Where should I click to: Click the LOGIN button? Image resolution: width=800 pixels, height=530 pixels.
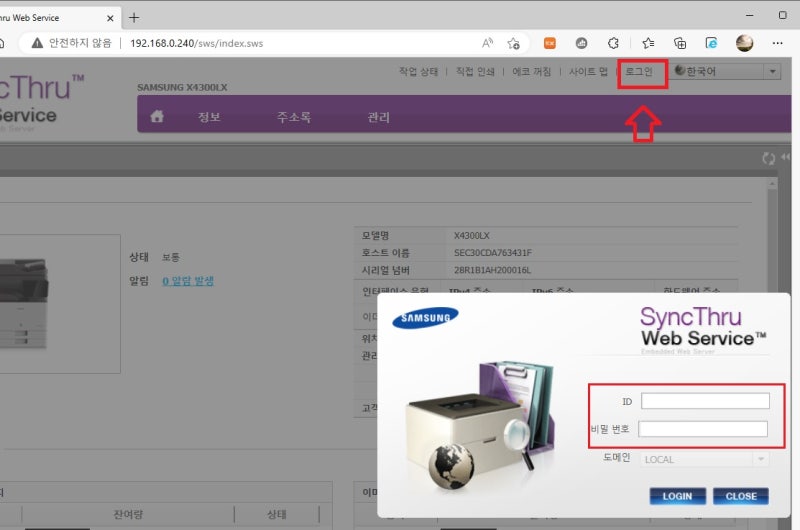click(x=678, y=496)
